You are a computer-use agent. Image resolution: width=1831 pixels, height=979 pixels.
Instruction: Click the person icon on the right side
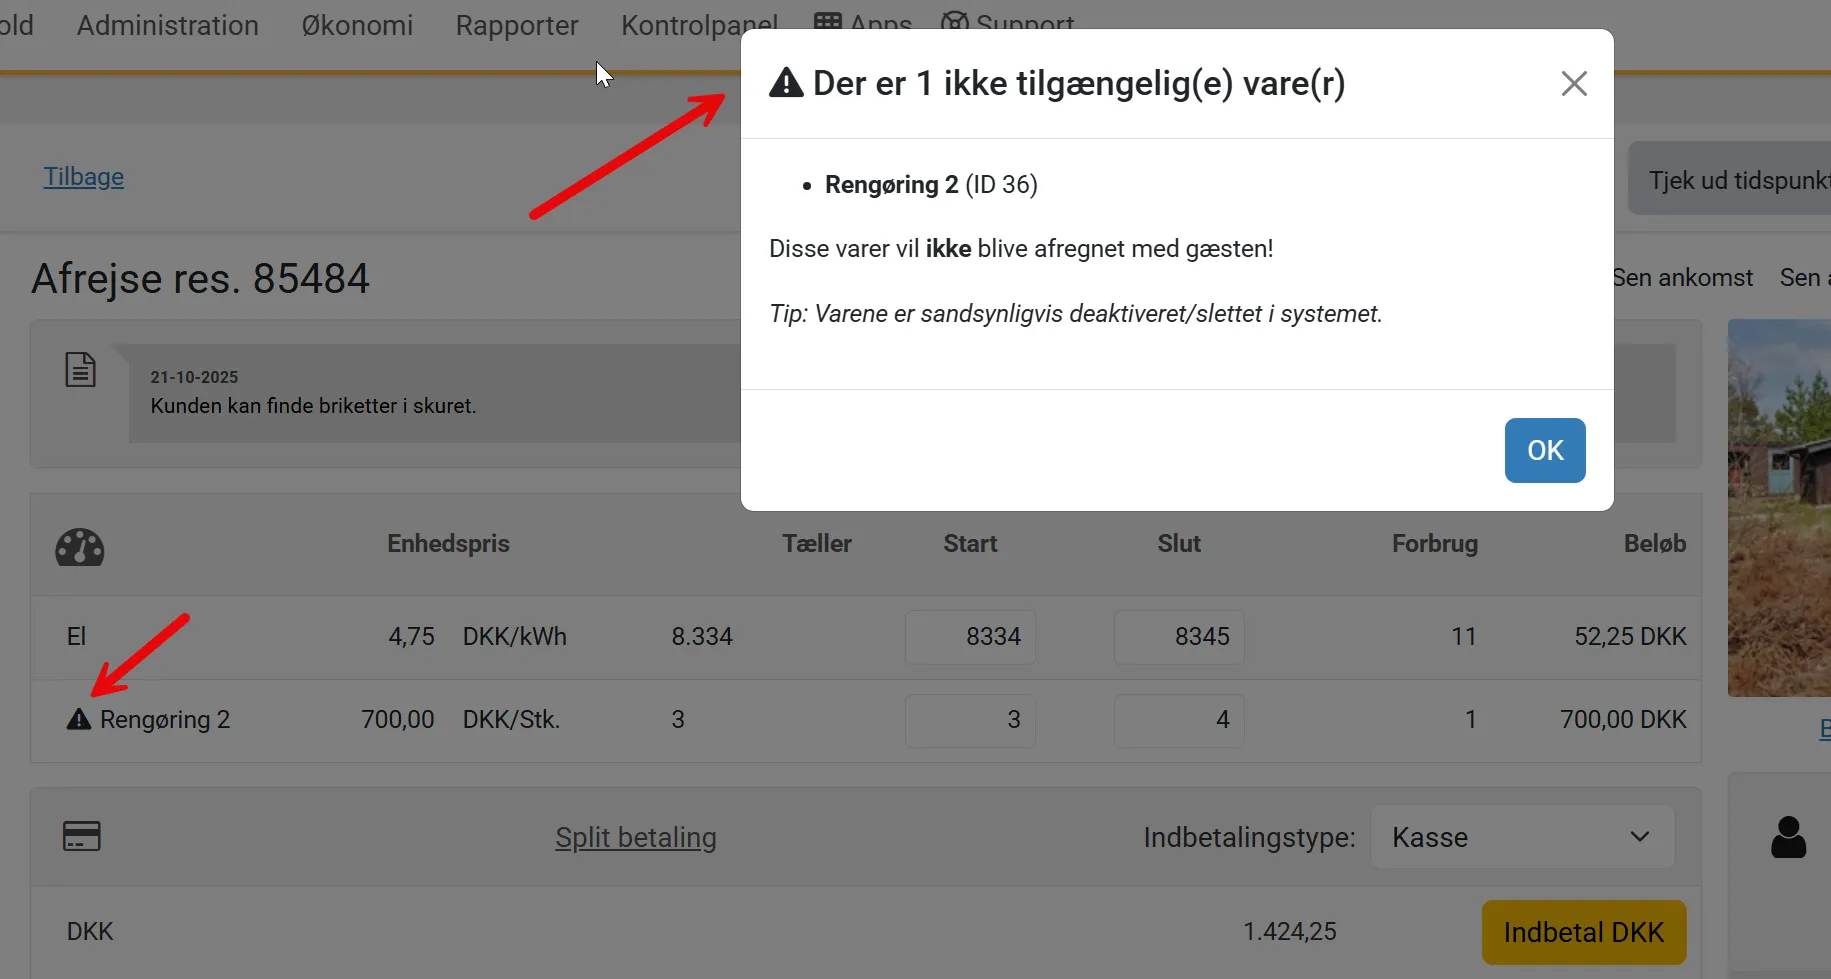1789,837
